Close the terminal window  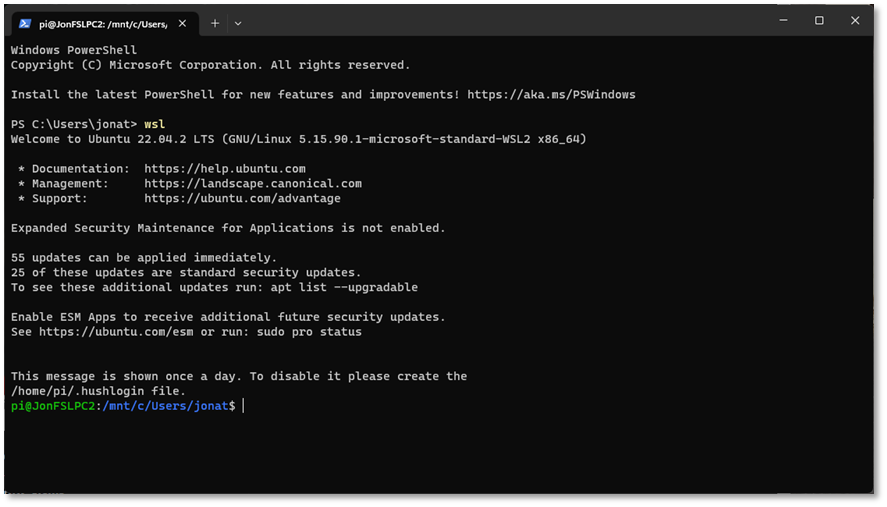tap(855, 20)
